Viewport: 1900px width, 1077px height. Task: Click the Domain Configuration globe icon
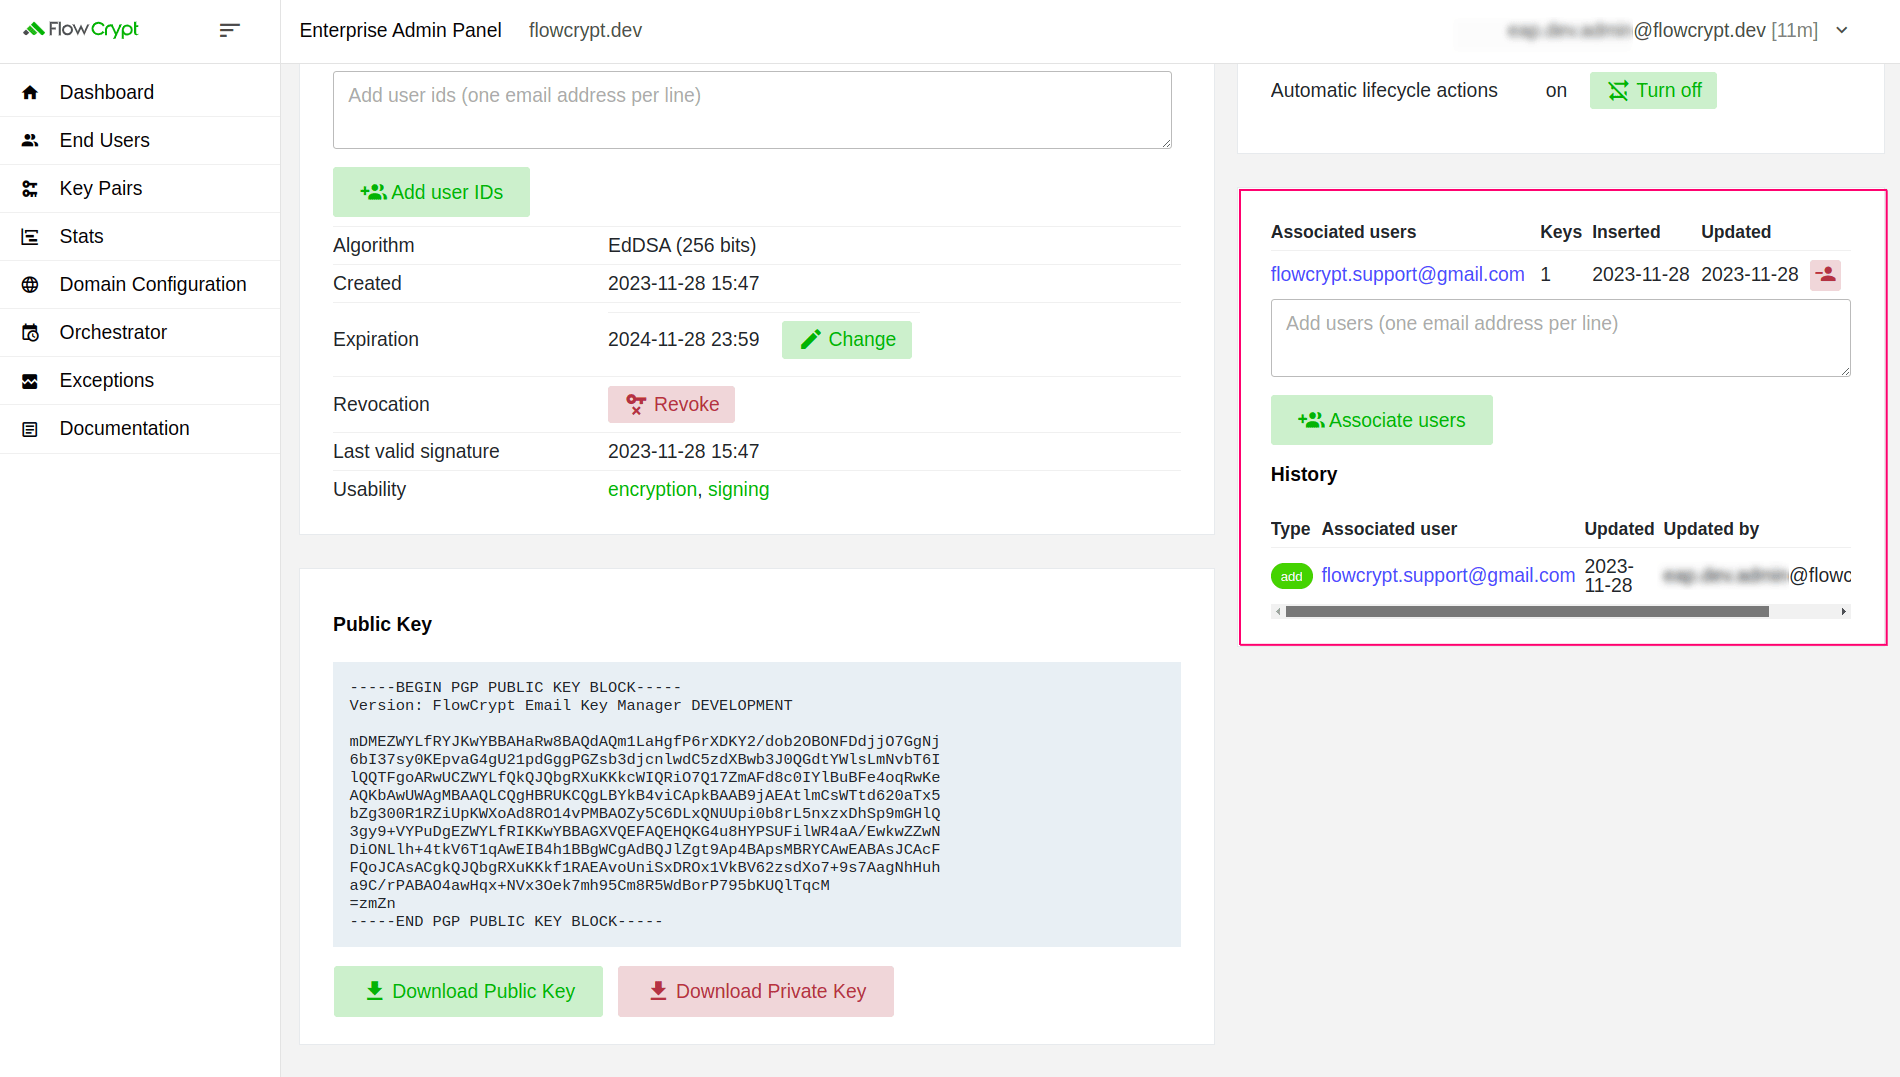[30, 284]
